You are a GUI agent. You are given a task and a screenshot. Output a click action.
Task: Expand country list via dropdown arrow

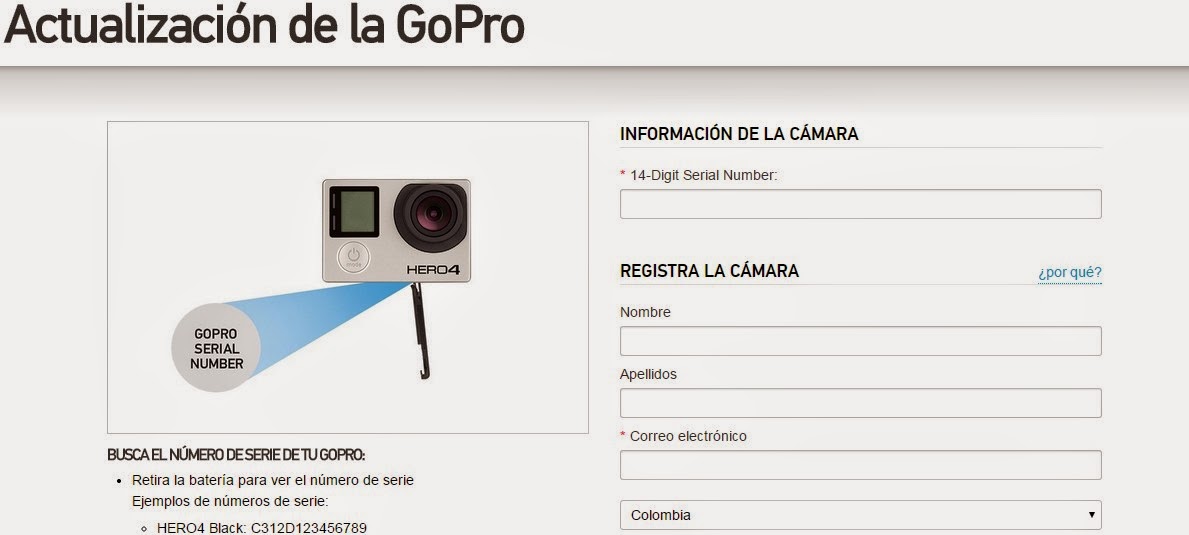[1091, 515]
